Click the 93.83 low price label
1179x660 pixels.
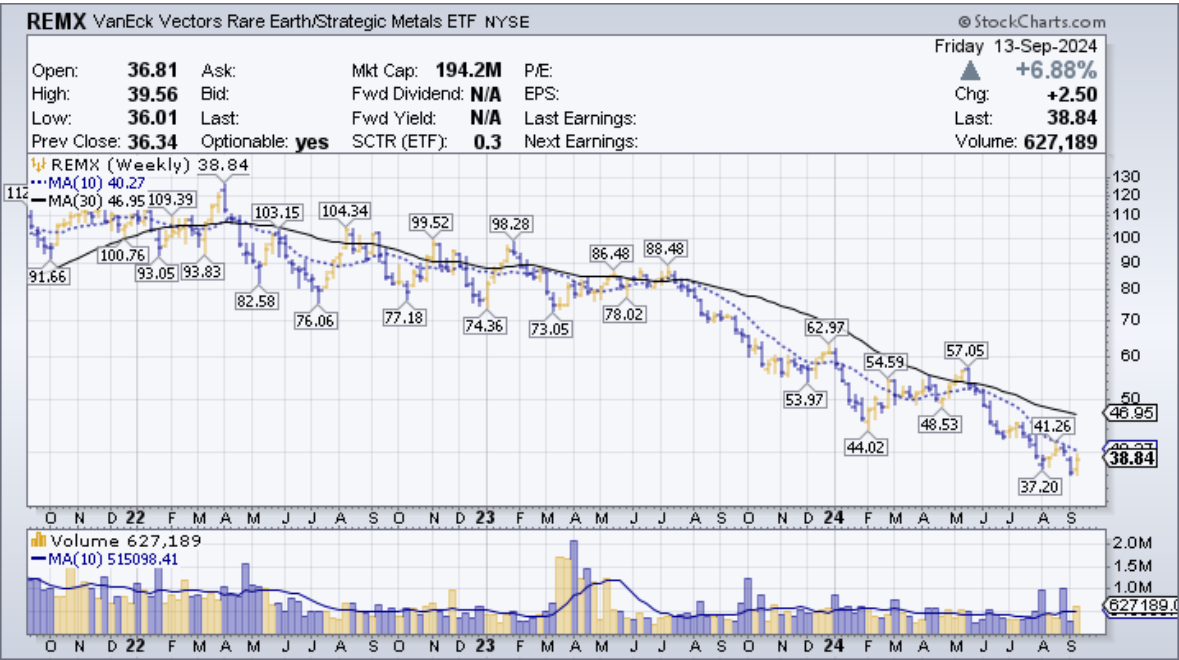202,272
